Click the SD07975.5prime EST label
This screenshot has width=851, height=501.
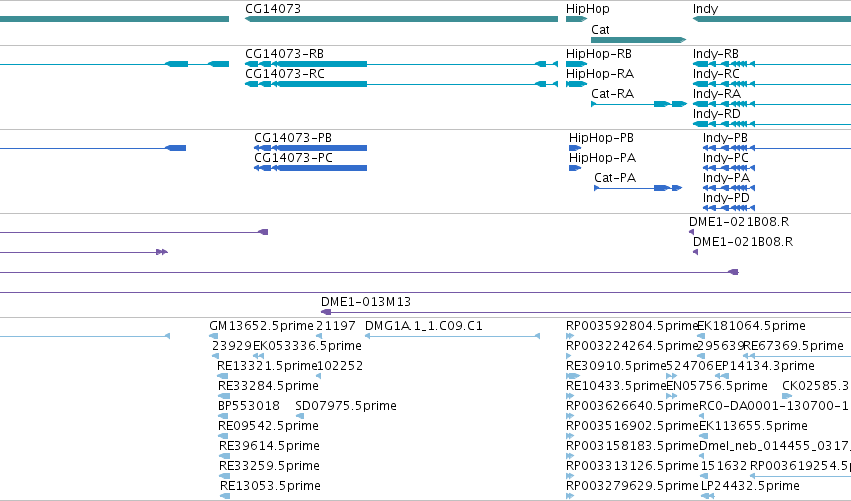tap(346, 406)
